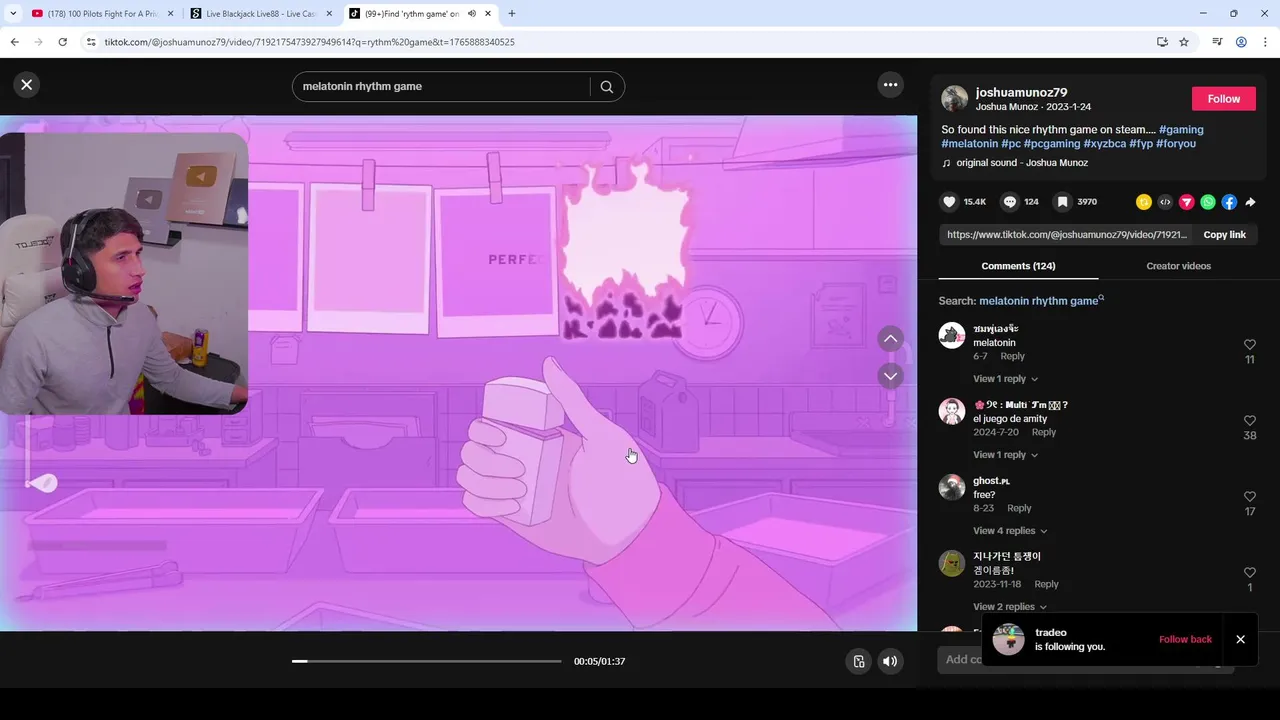Share the video to WhatsApp
This screenshot has height=720, width=1280.
pyautogui.click(x=1208, y=202)
